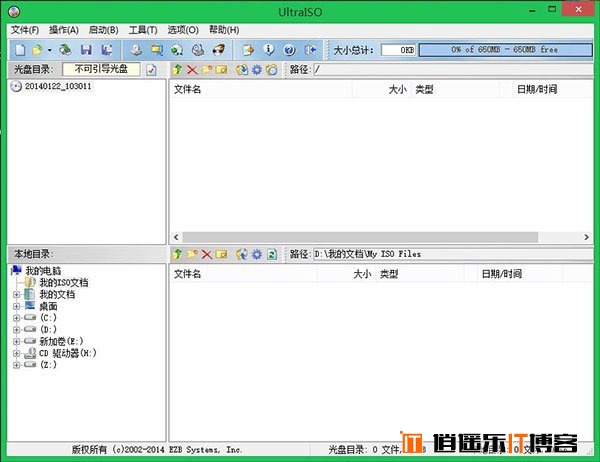Show image information via the info icon
This screenshot has height=462, width=600.
(x=269, y=50)
